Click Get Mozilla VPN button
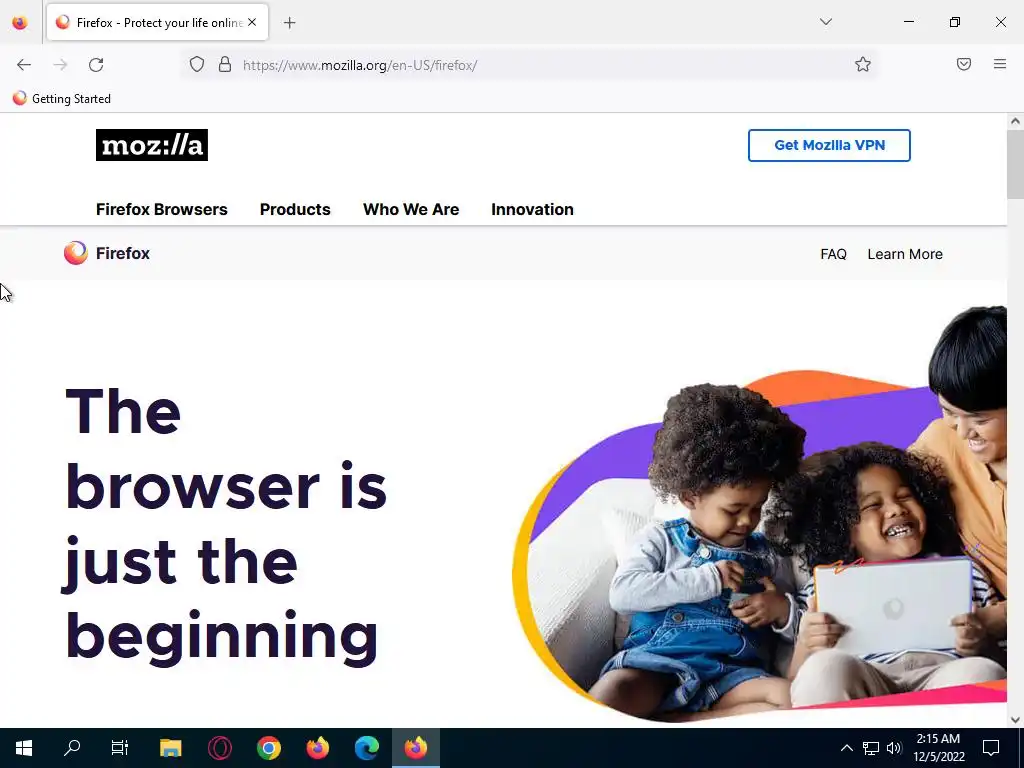1024x768 pixels. 829,145
